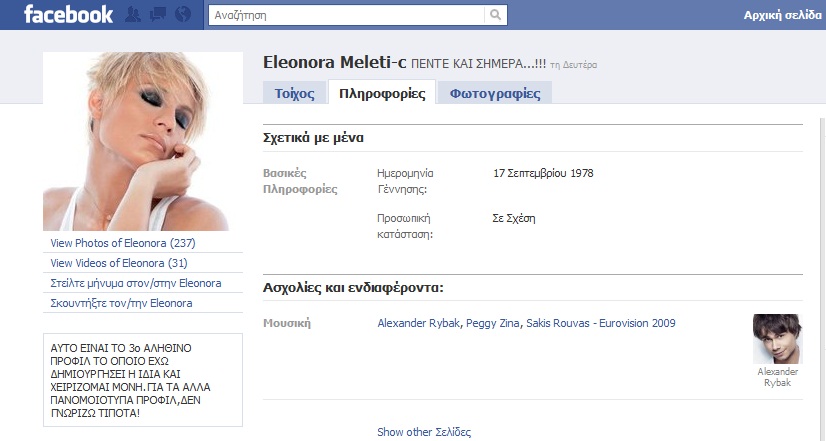Go to Αρχική σελίδα

pyautogui.click(x=782, y=15)
